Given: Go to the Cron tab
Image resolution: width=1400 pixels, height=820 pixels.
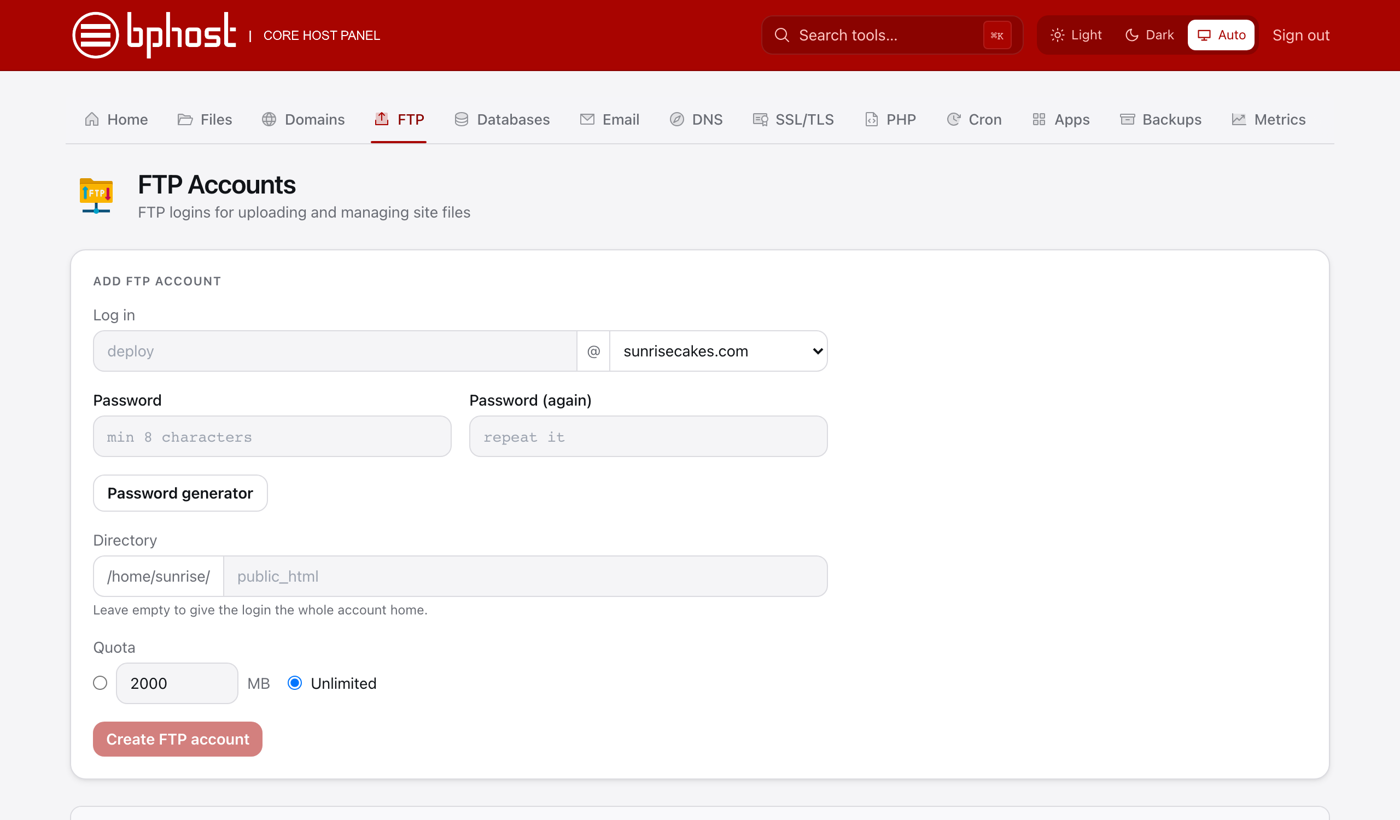Looking at the screenshot, I should pos(974,119).
